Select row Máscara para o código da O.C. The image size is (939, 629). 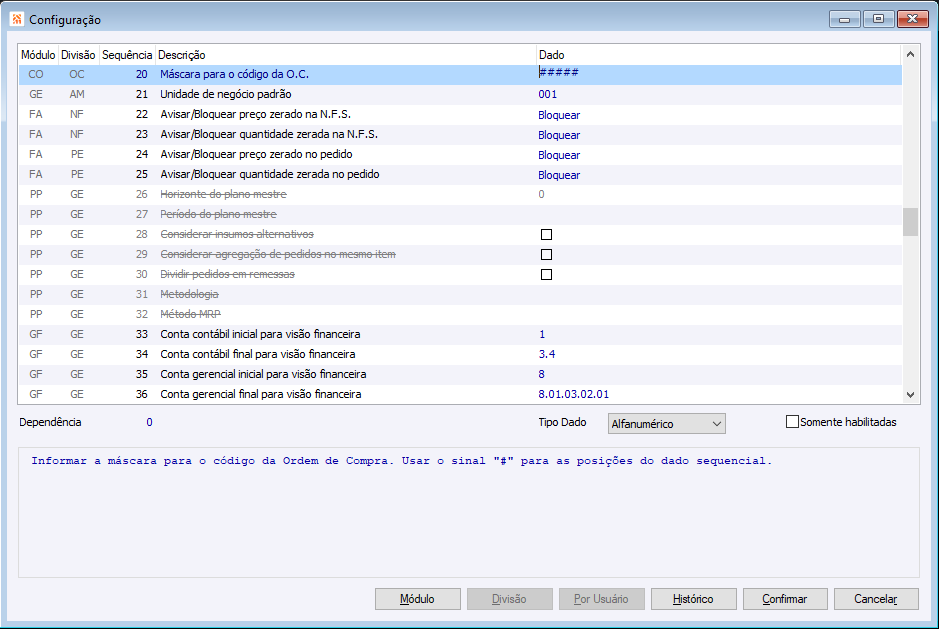coord(460,74)
